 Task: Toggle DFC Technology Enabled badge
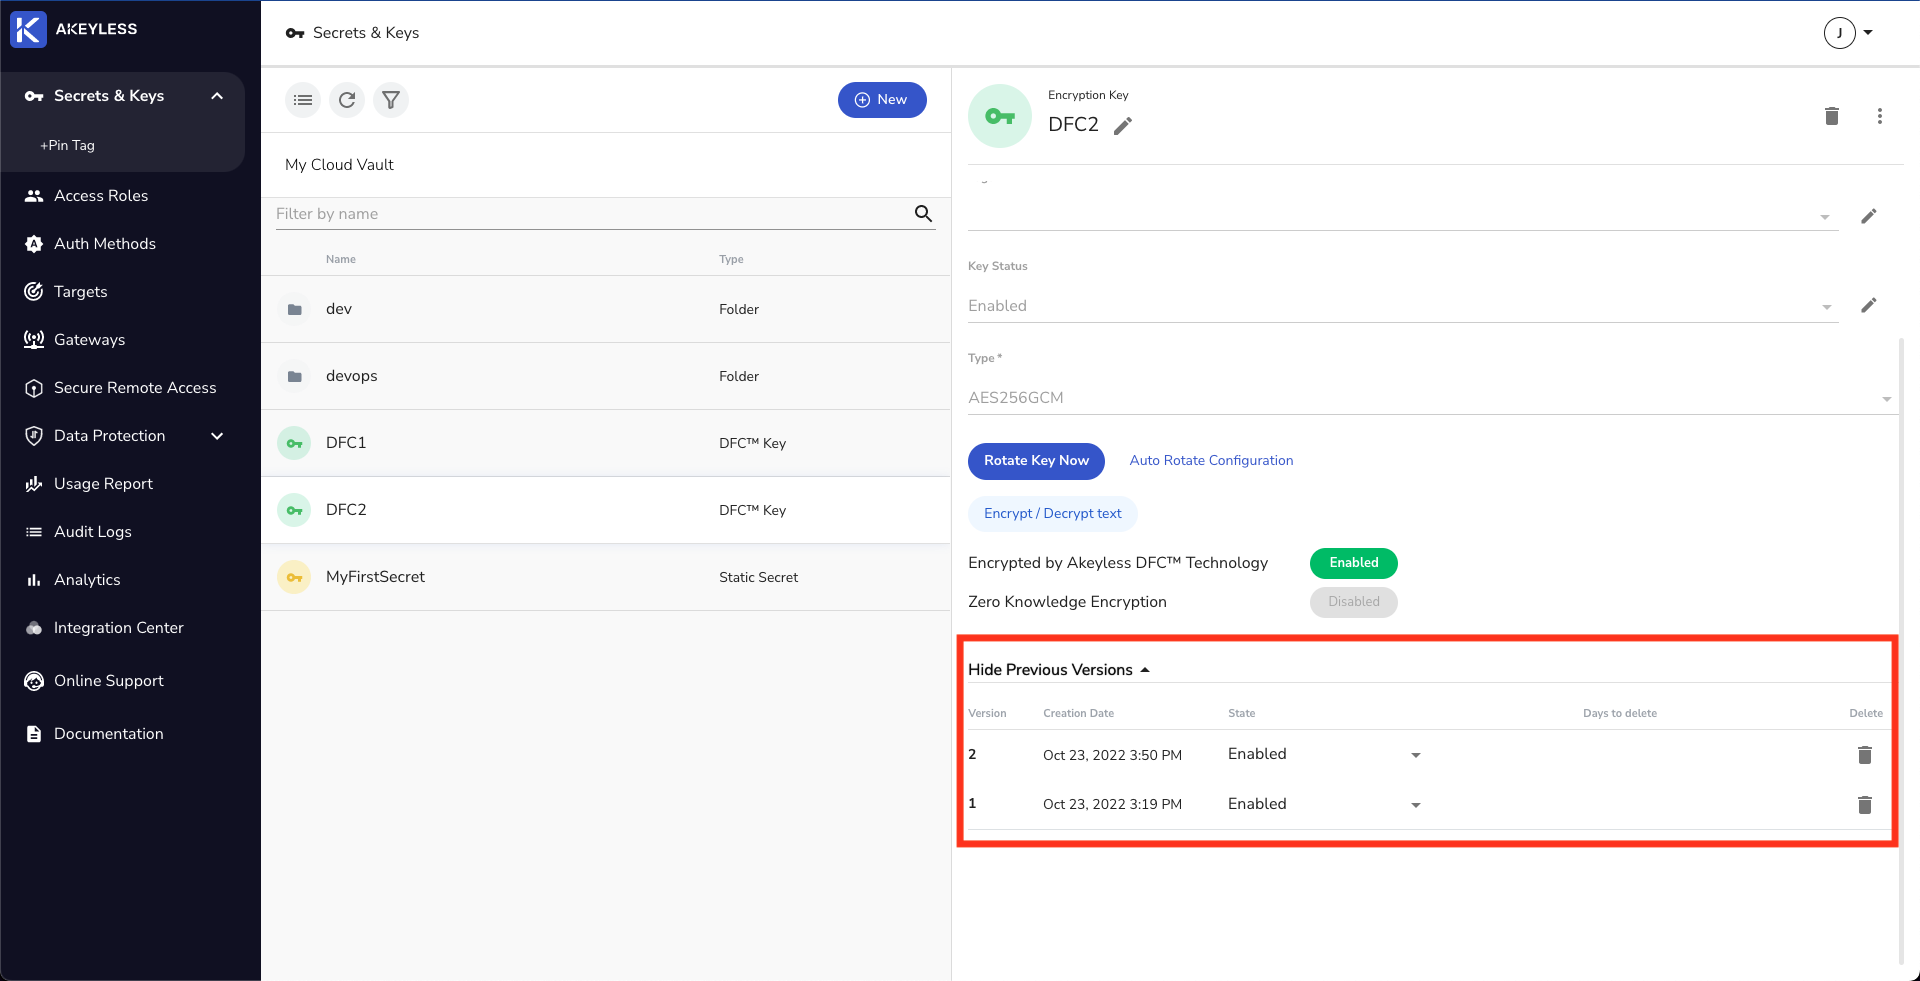(1353, 563)
